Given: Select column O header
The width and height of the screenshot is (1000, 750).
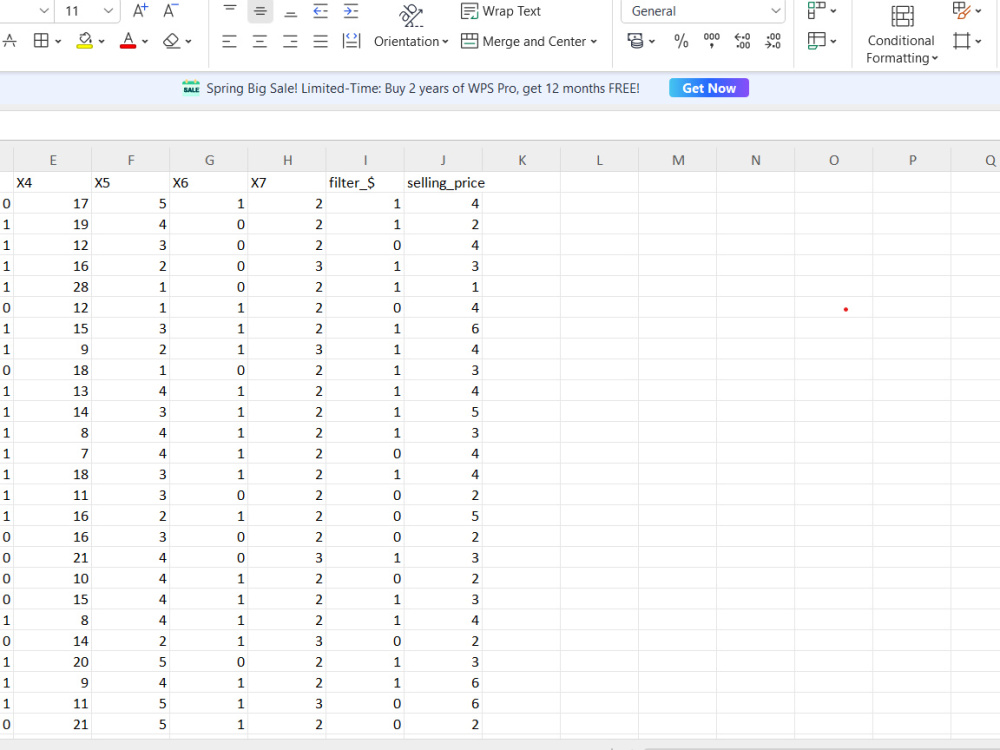Looking at the screenshot, I should (834, 160).
